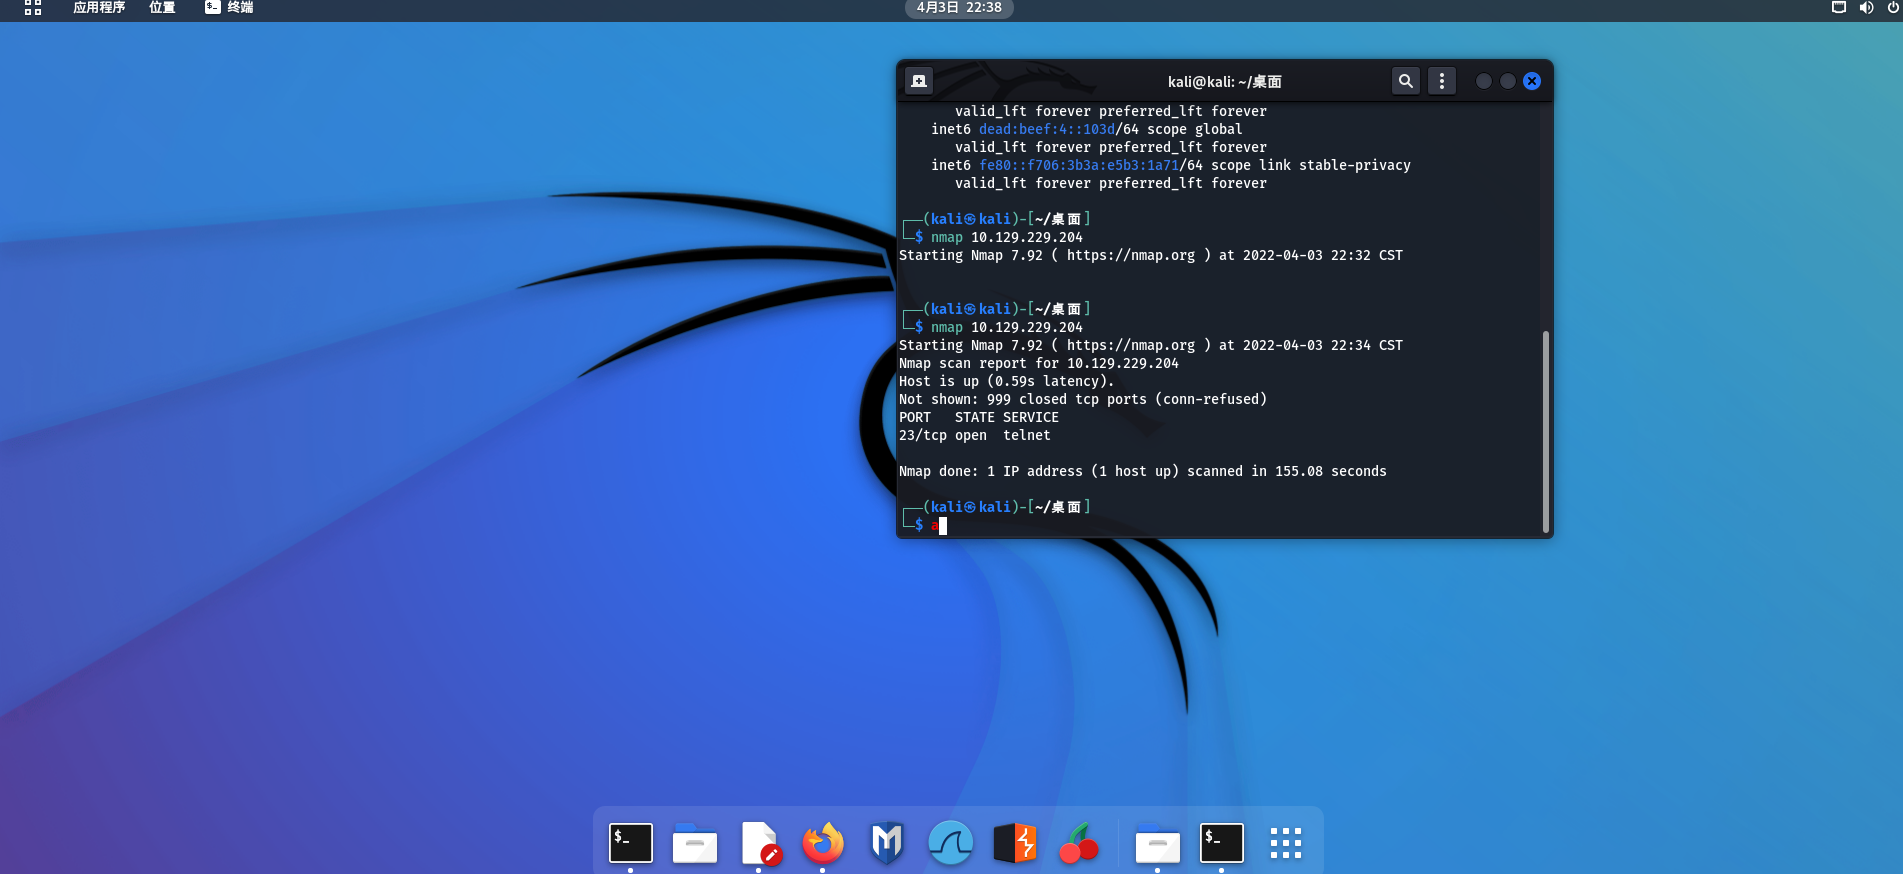The width and height of the screenshot is (1903, 874).
Task: Launch the first terminal in dock
Action: click(631, 843)
